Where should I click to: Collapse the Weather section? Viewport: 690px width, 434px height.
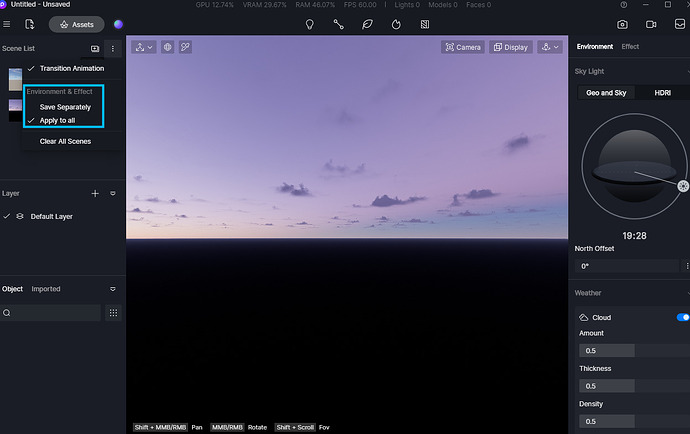click(x=688, y=293)
